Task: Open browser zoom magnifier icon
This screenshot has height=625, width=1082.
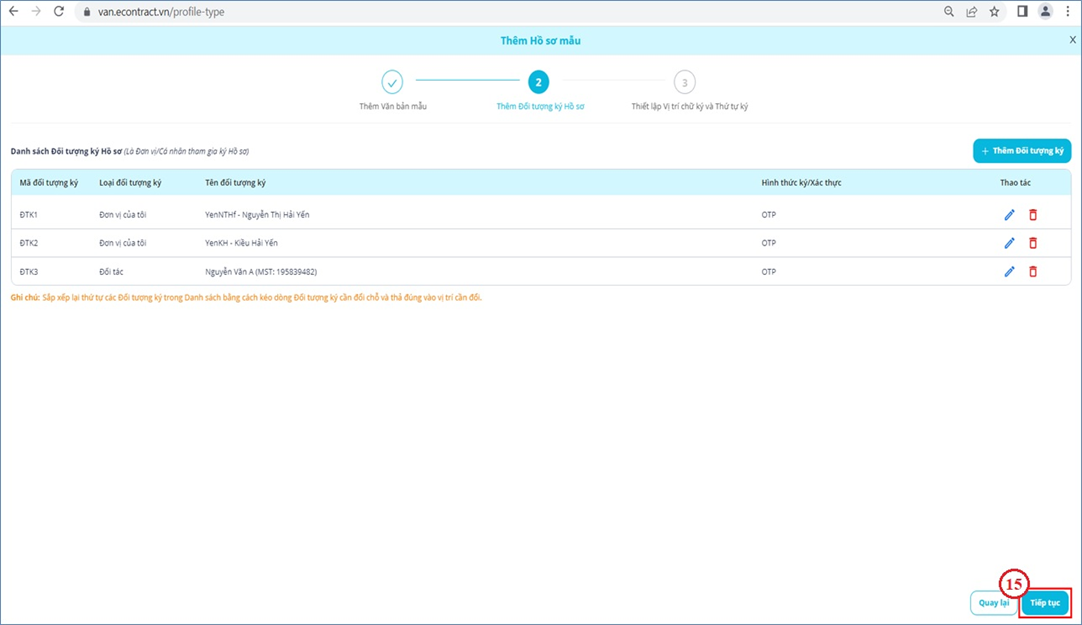Action: pyautogui.click(x=948, y=12)
